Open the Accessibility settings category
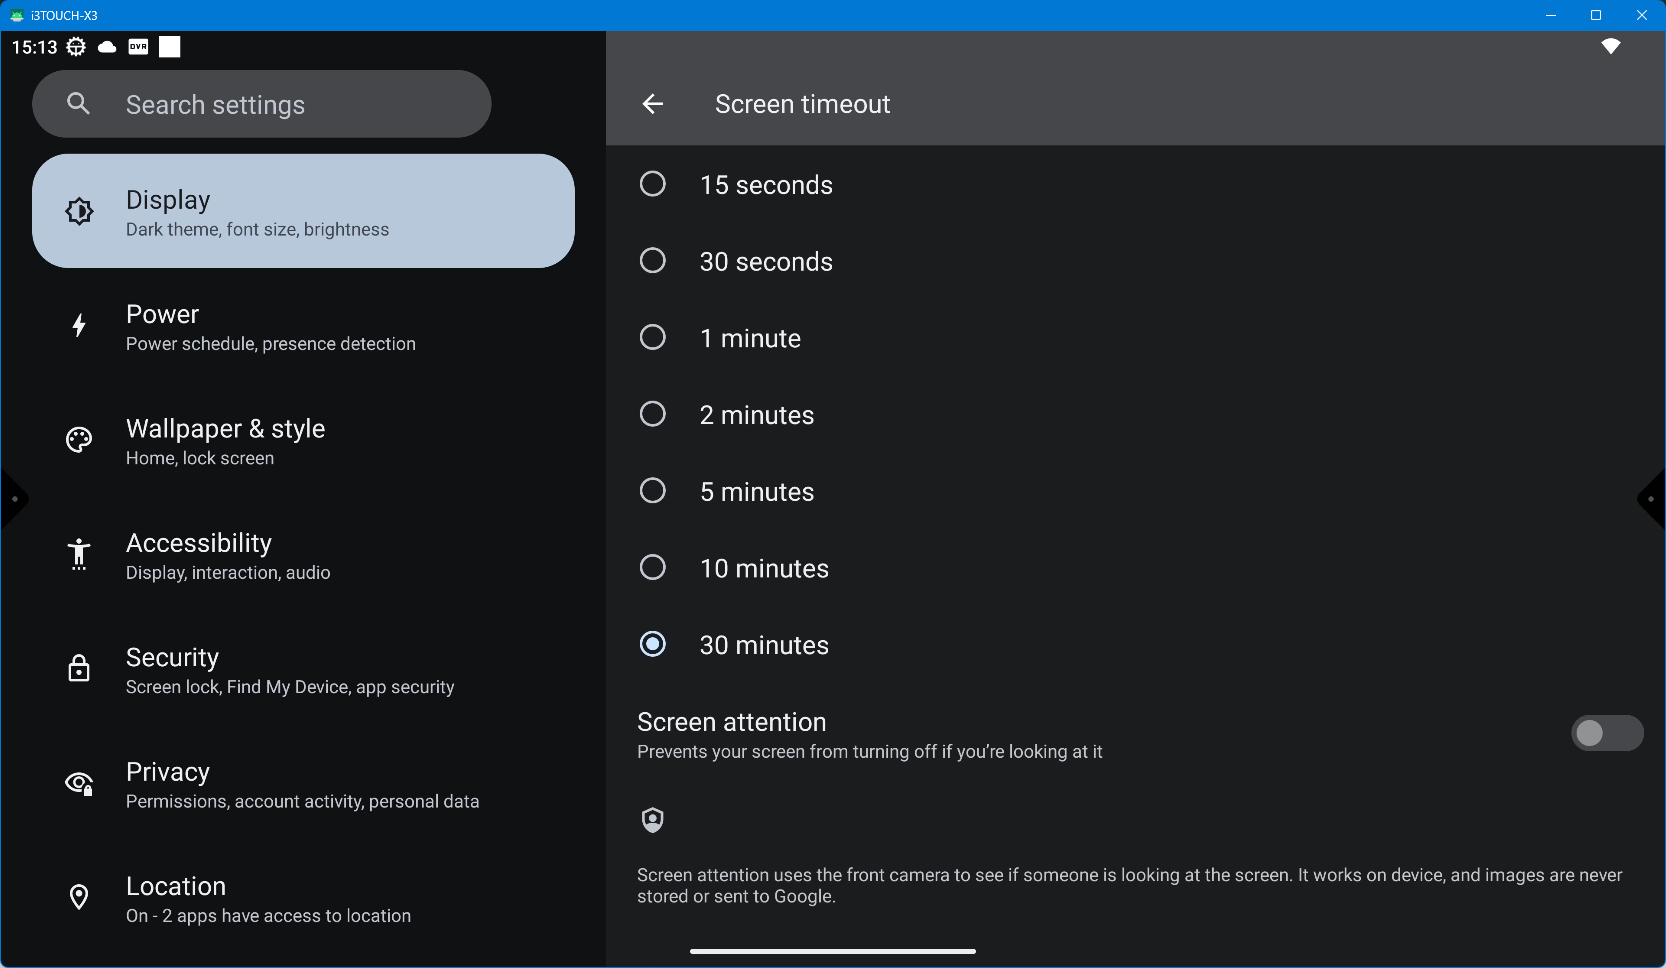The height and width of the screenshot is (968, 1666). pos(228,556)
